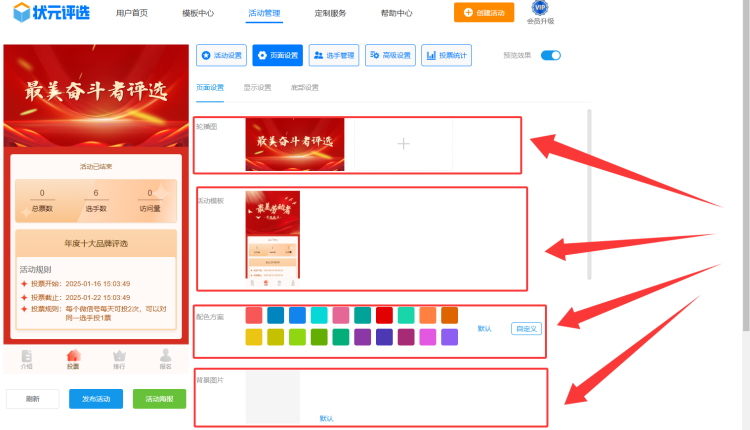This screenshot has width=750, height=430.
Task: Go to 用户首页 in the top navigation
Action: click(132, 13)
